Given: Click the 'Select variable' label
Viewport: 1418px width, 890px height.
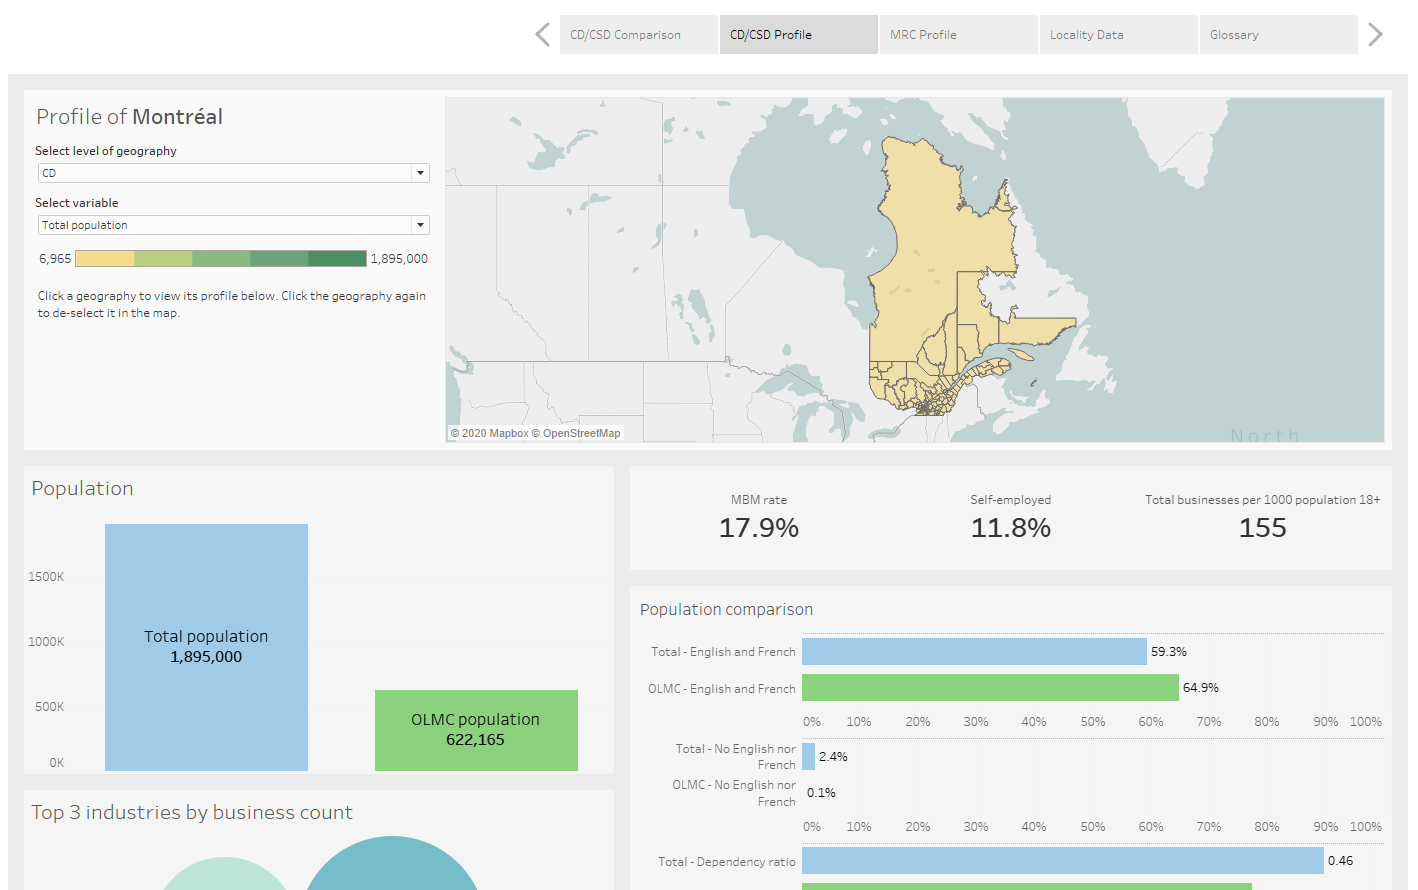Looking at the screenshot, I should (77, 203).
